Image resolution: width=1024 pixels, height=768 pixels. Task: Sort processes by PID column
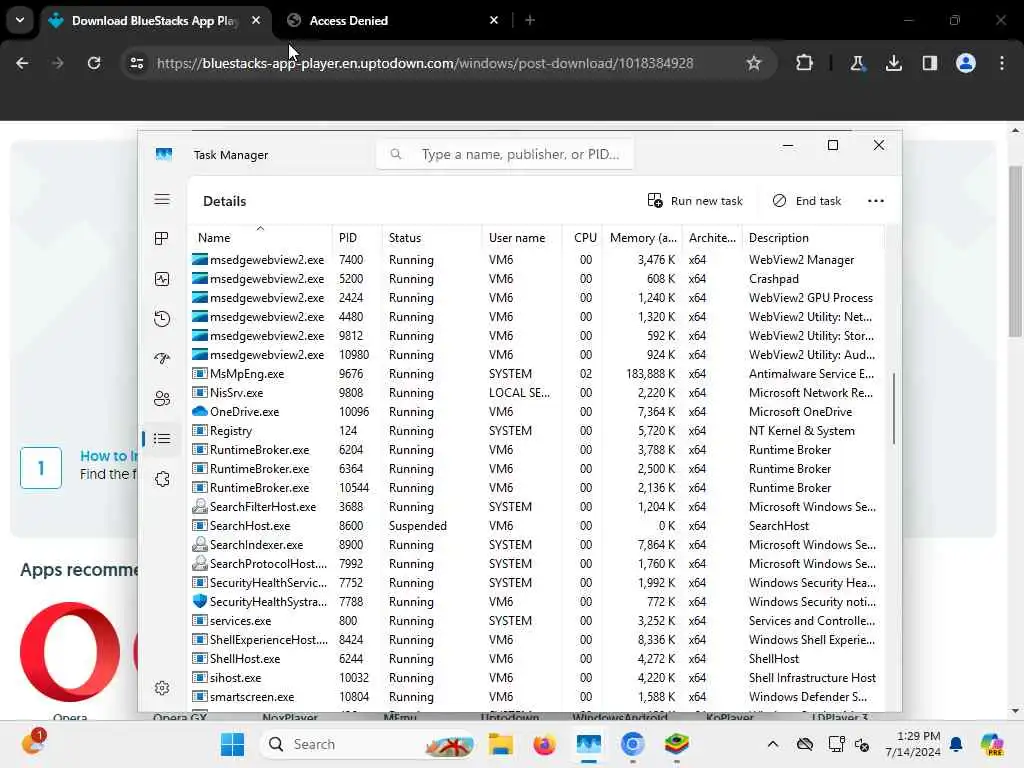coord(357,238)
